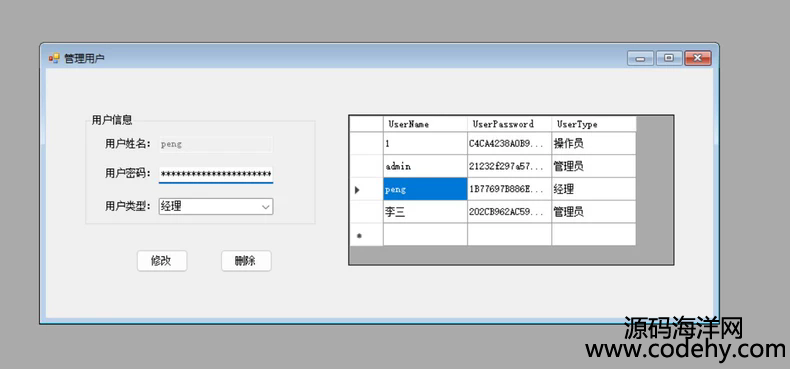Maximize the 管理用户 window

[x=669, y=58]
